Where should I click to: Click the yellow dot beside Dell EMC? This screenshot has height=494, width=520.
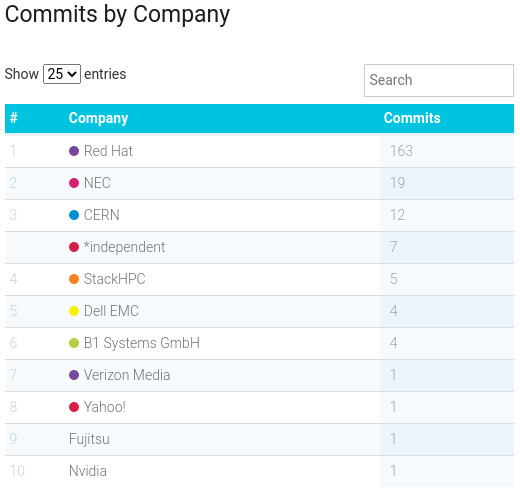[74, 311]
